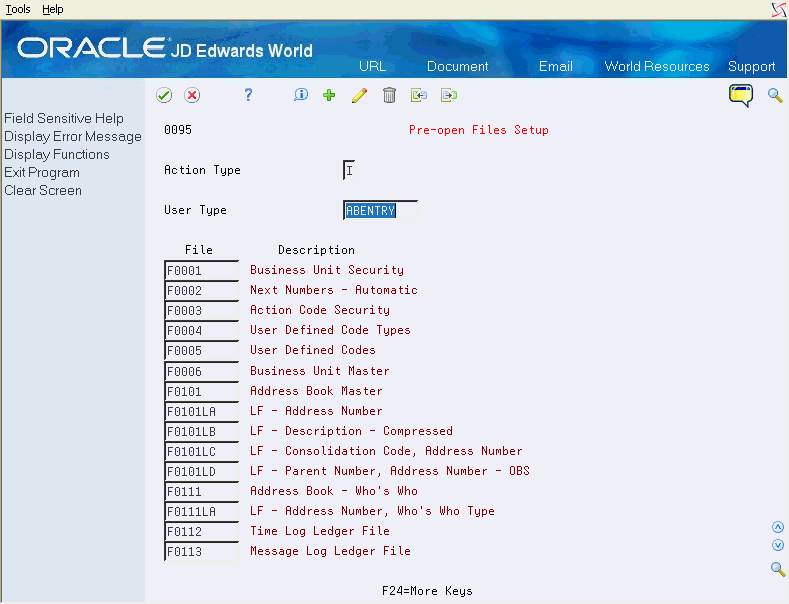
Task: Select Display Functions
Action: [x=57, y=155]
